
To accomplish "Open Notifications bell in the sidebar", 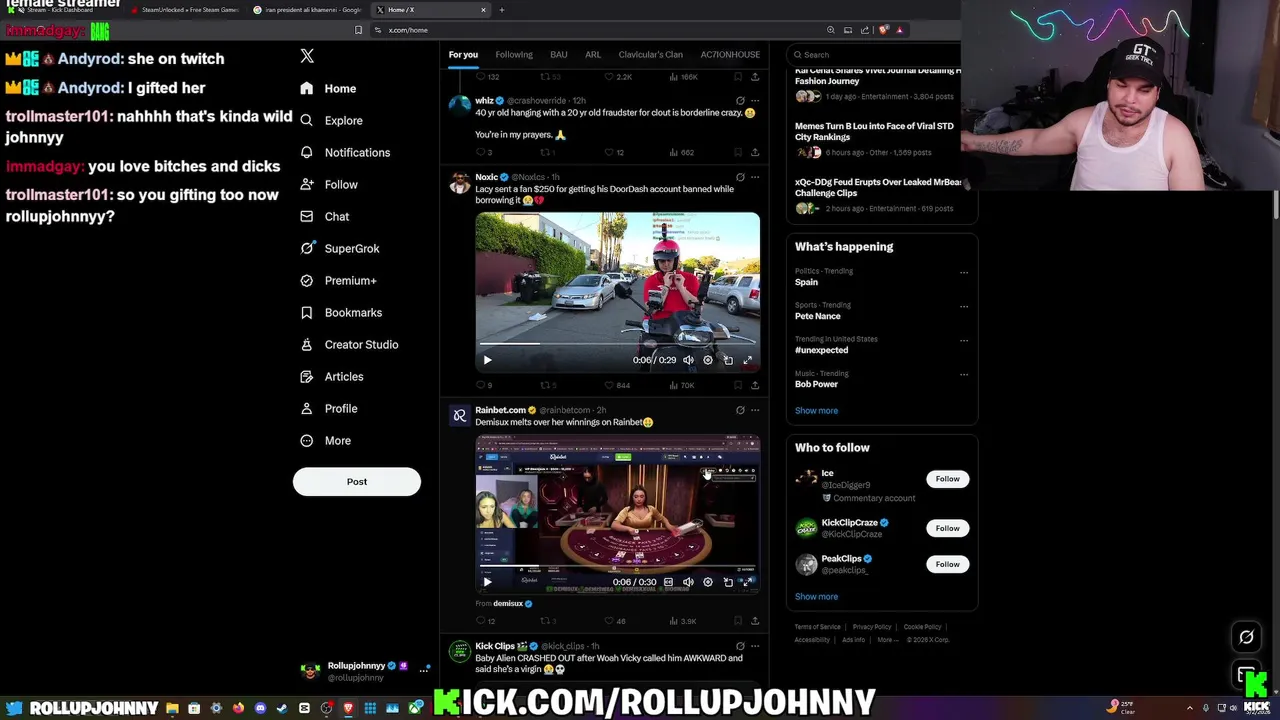I will [306, 152].
